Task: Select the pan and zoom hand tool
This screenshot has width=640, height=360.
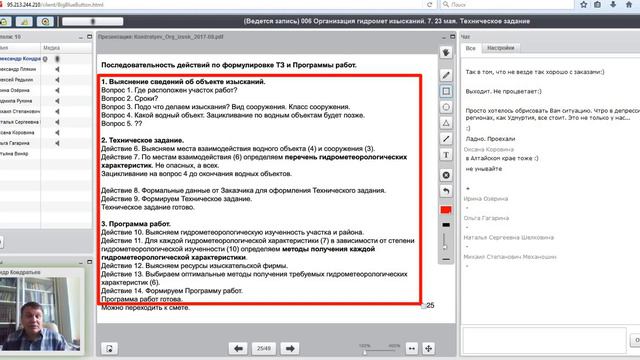Action: (446, 53)
